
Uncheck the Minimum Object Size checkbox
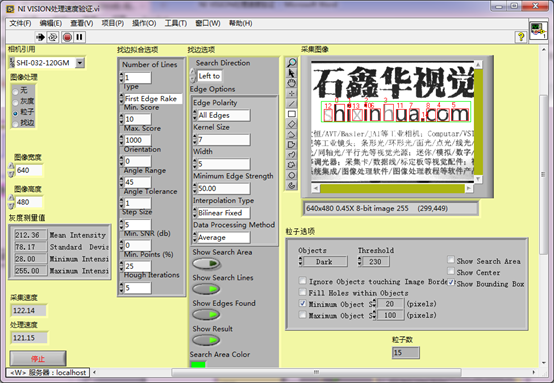302,303
